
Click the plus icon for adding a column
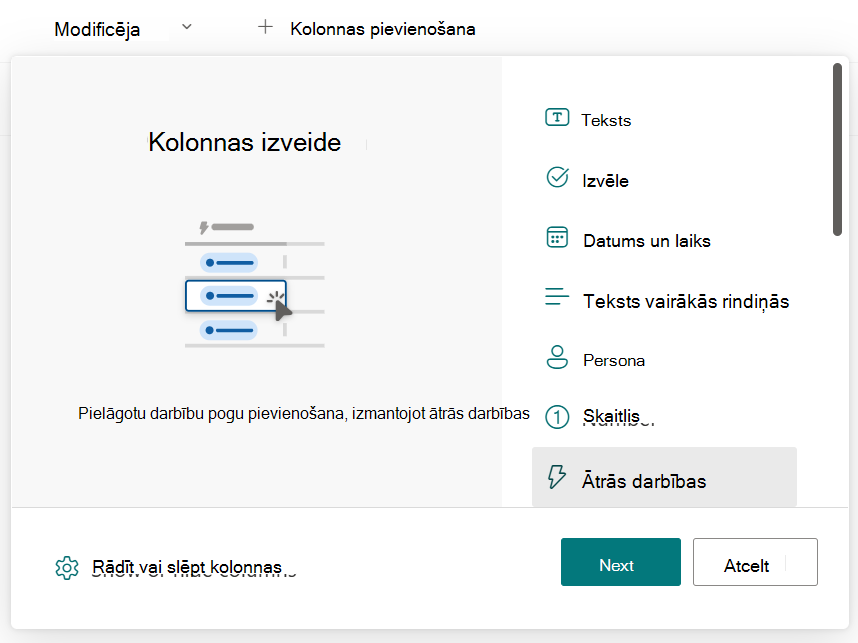pyautogui.click(x=265, y=27)
